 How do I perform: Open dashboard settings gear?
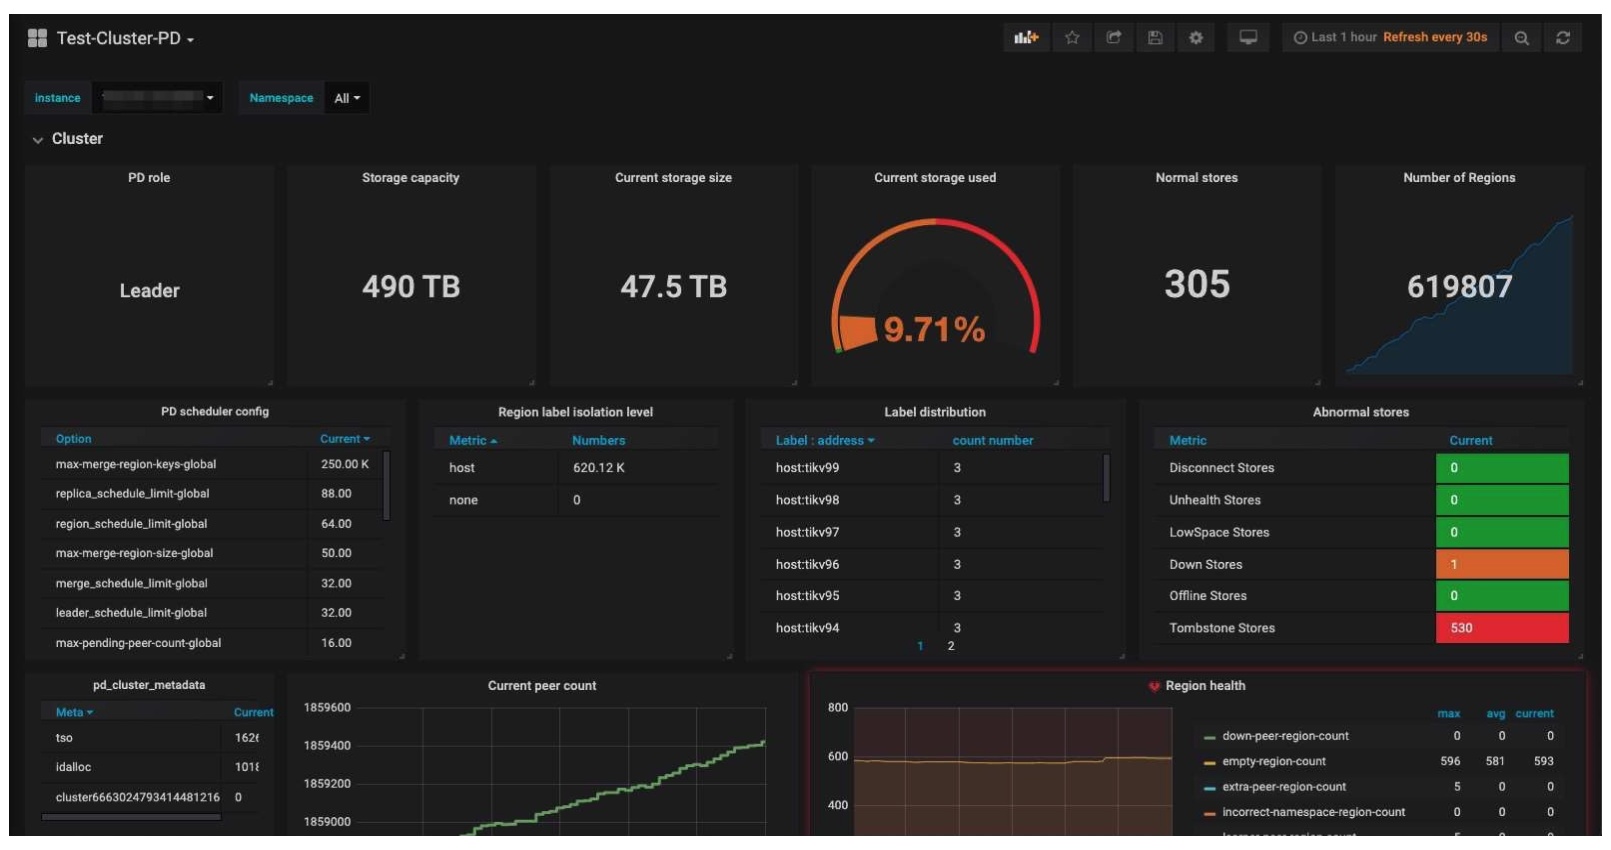pyautogui.click(x=1196, y=38)
